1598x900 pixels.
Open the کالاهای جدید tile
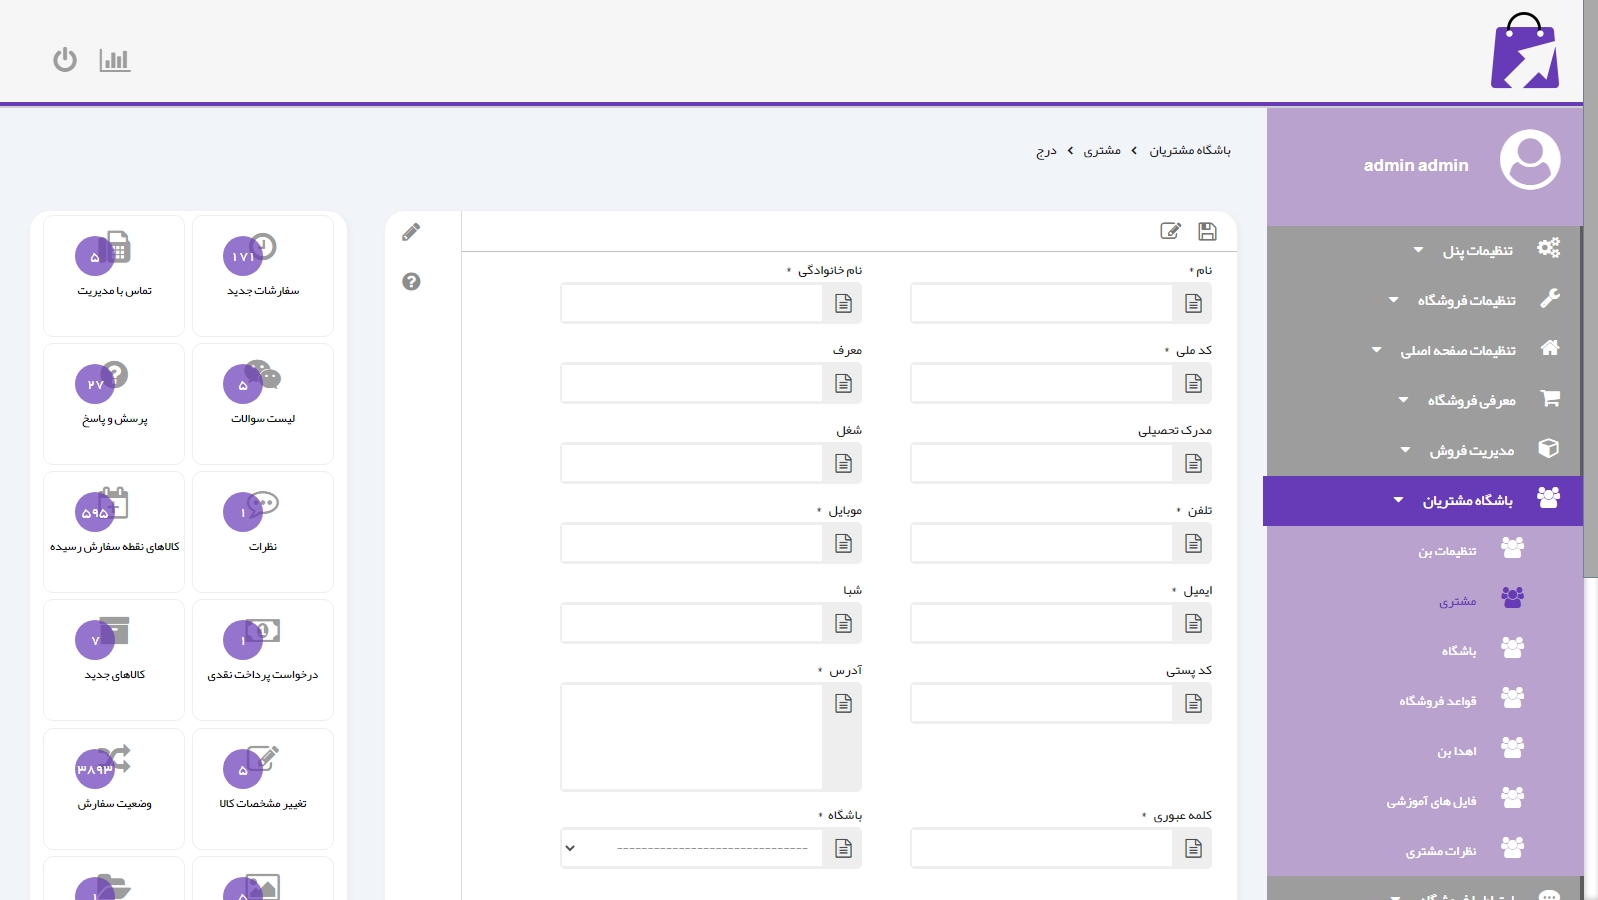coord(114,659)
